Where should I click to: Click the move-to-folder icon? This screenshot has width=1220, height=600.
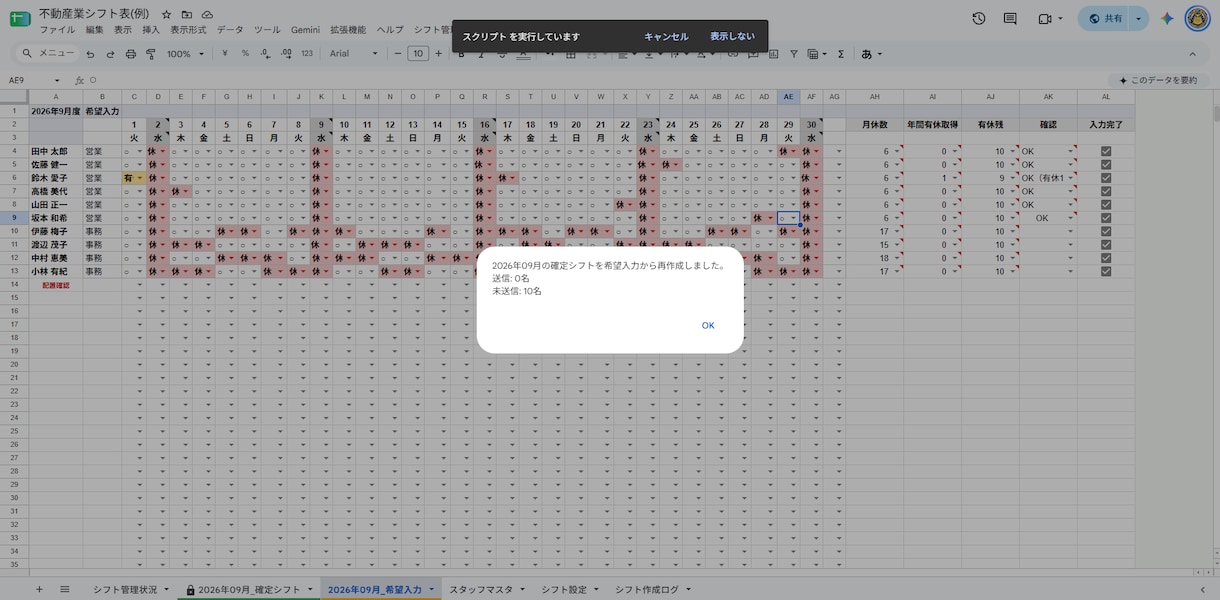[187, 15]
